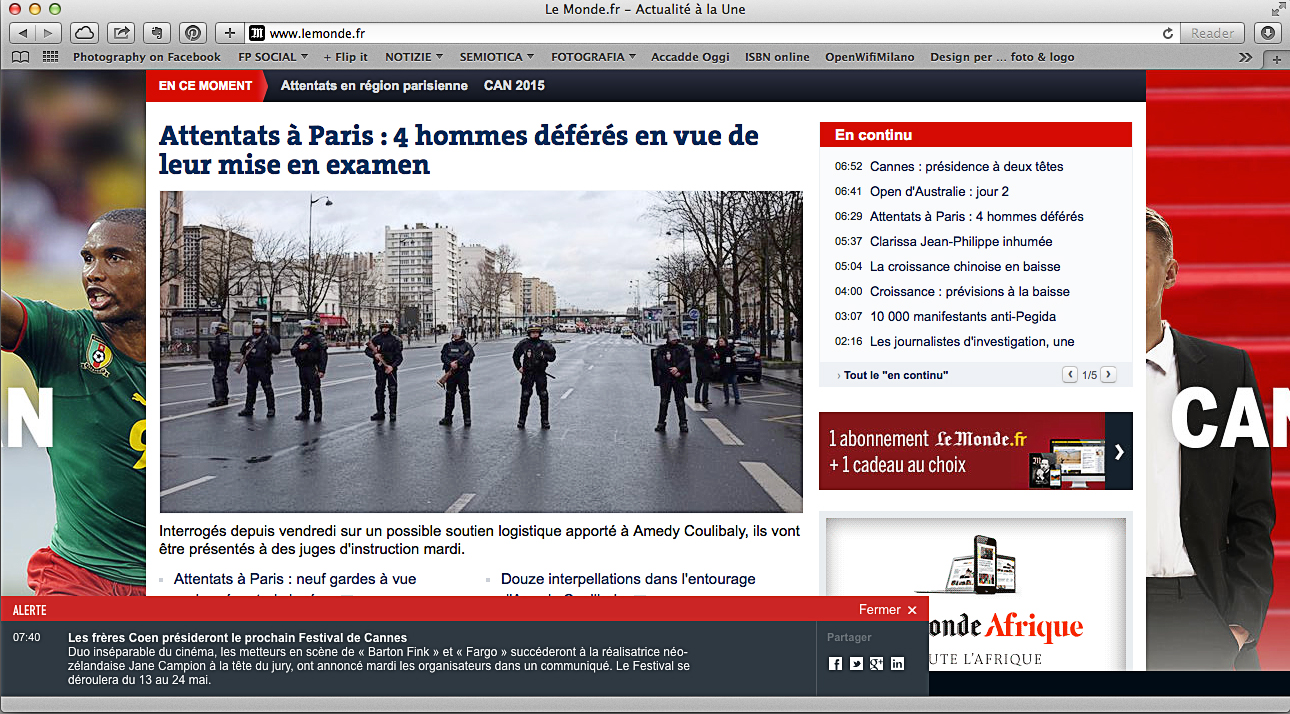The image size is (1290, 714).
Task: Open headline 'Attentats à Paris : 4 hommes déférés'
Action: (459, 149)
